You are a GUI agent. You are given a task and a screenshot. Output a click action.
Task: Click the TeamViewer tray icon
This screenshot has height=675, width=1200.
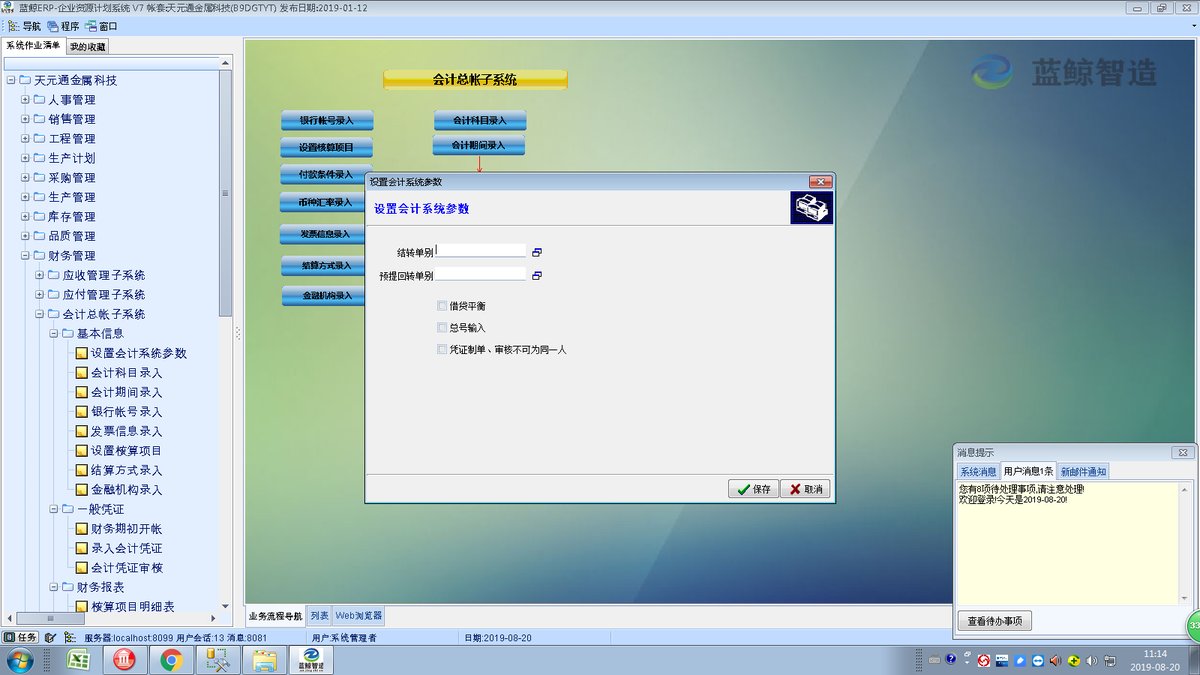(x=1038, y=661)
